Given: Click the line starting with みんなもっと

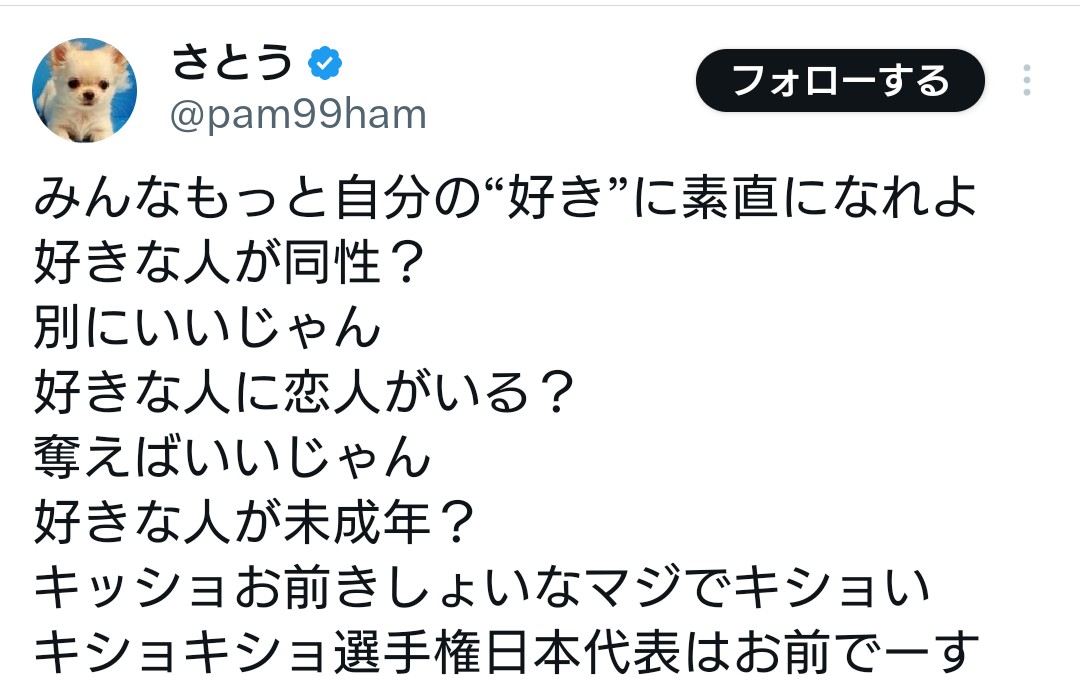Looking at the screenshot, I should [x=505, y=199].
